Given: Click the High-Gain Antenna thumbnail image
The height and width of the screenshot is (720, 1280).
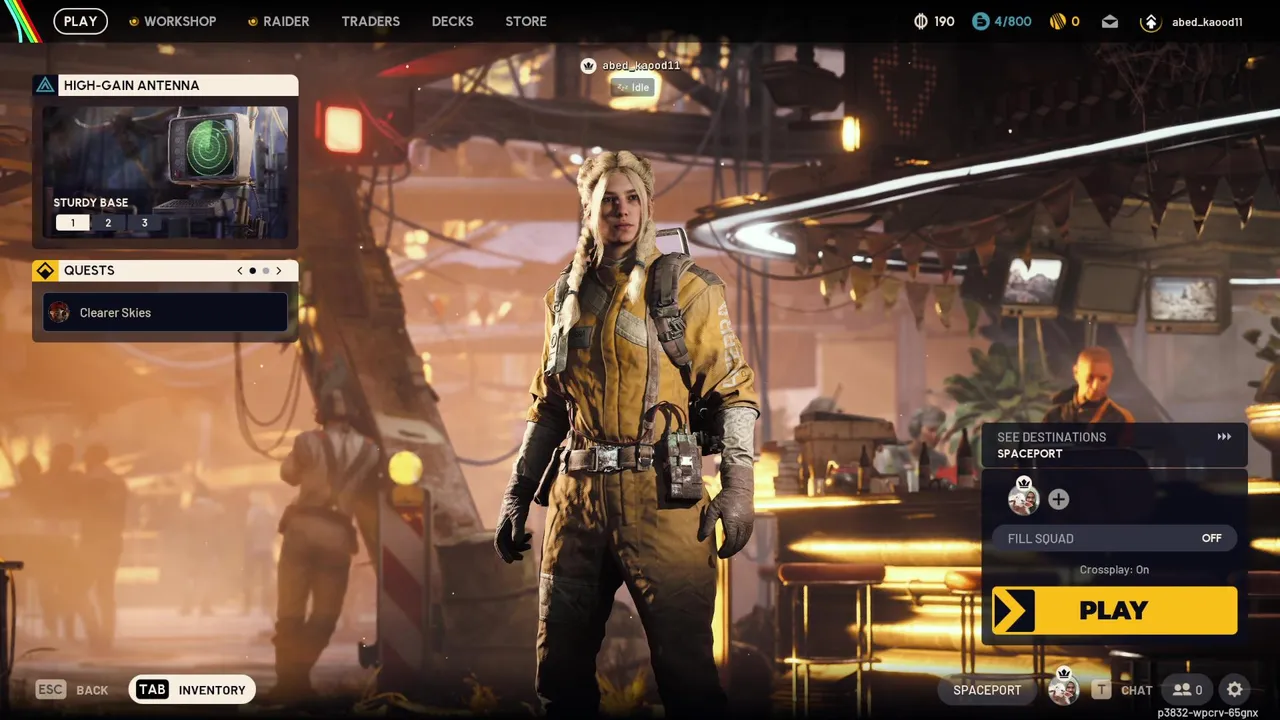Looking at the screenshot, I should [165, 170].
